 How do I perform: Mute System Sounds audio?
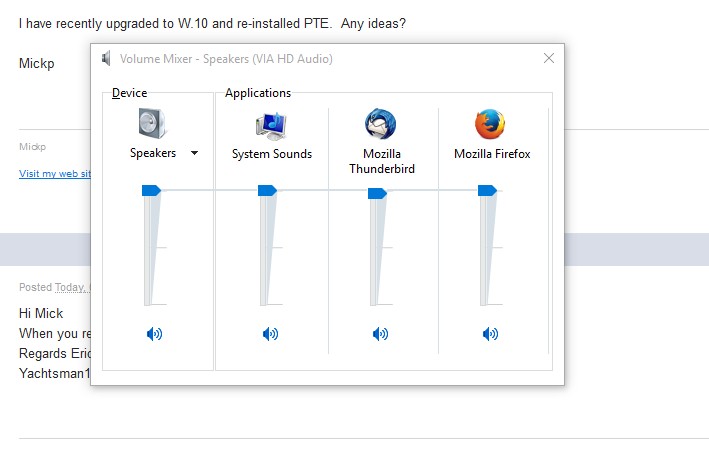(x=270, y=334)
